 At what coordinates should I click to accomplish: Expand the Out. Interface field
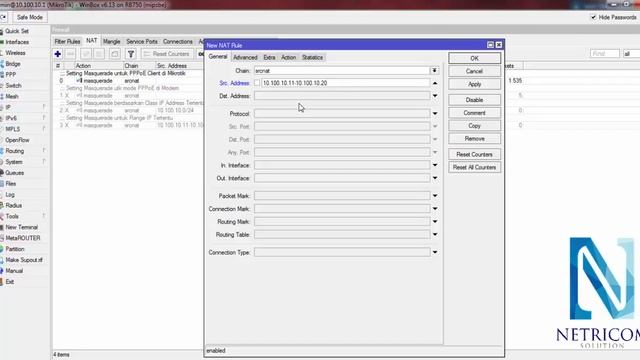click(x=435, y=178)
